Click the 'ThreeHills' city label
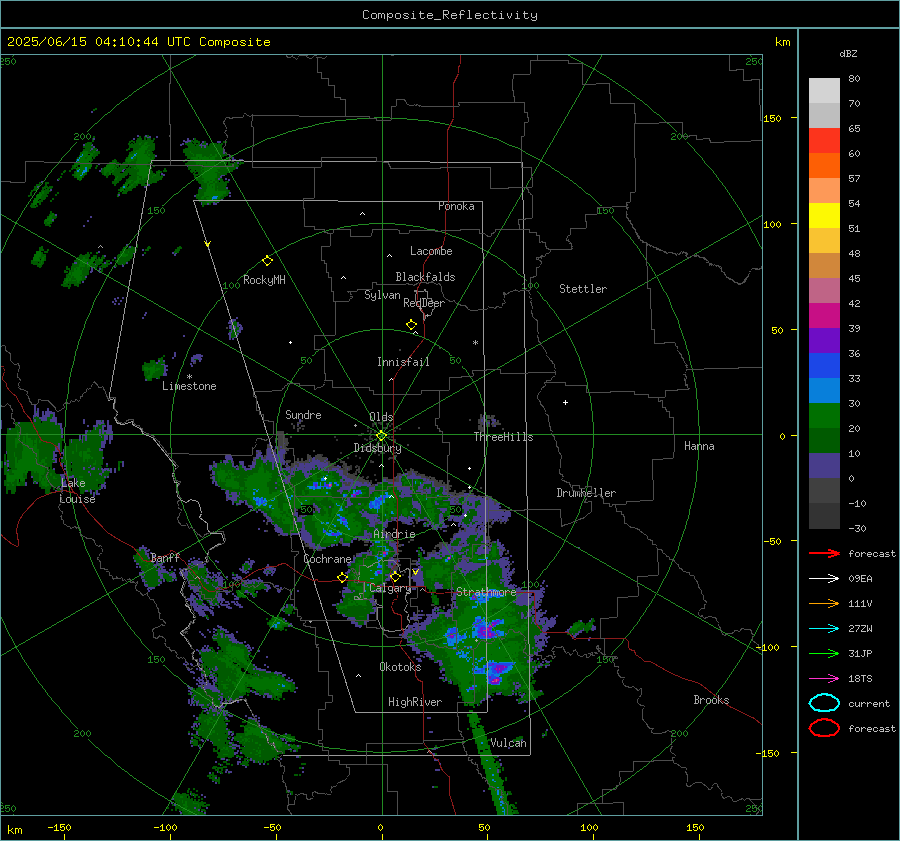The height and width of the screenshot is (841, 900). pos(503,437)
